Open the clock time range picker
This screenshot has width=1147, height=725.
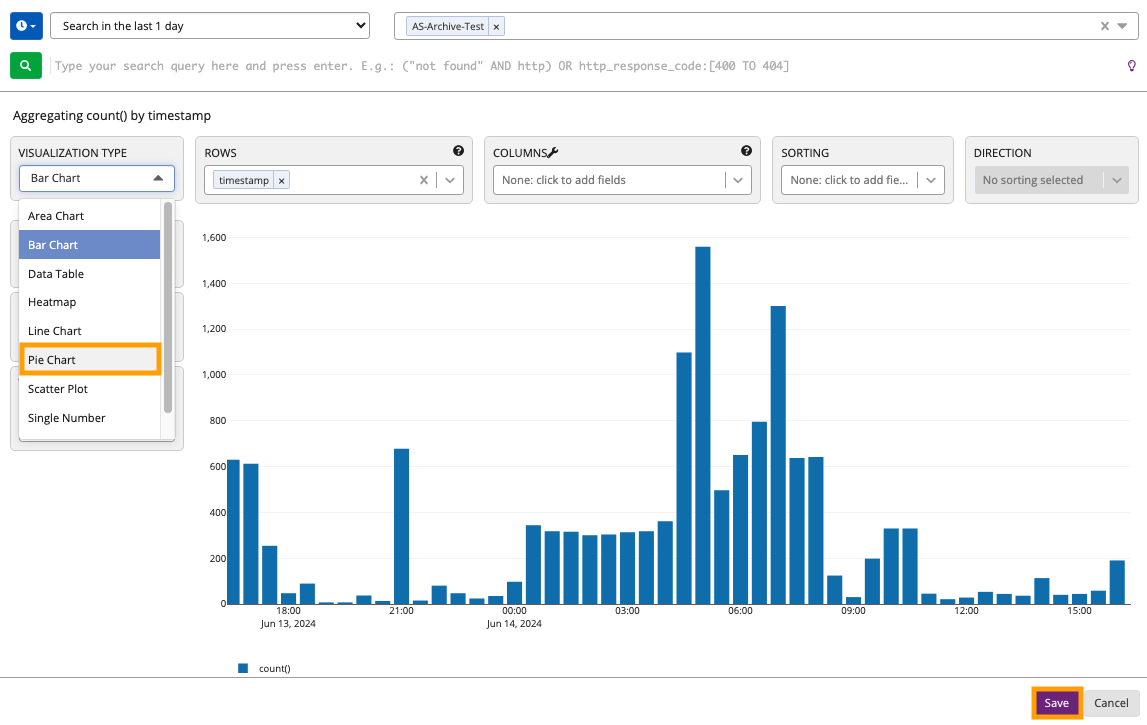pyautogui.click(x=26, y=26)
